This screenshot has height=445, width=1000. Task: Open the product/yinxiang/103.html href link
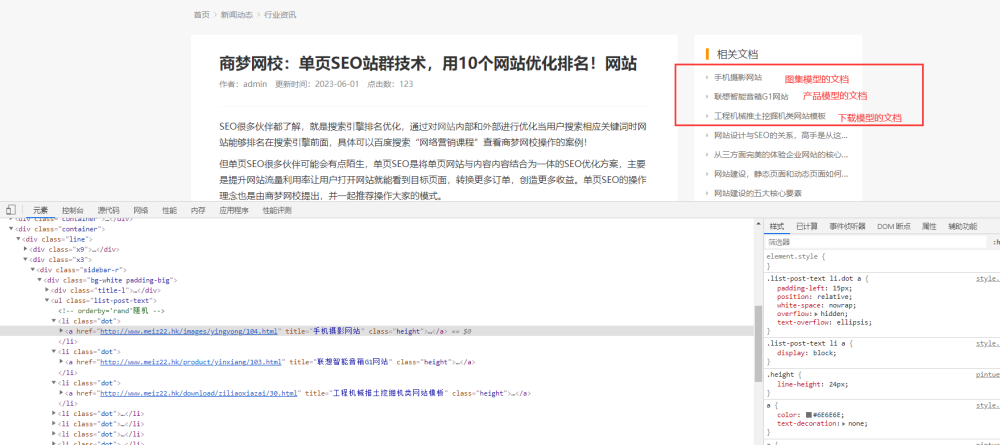click(x=190, y=362)
